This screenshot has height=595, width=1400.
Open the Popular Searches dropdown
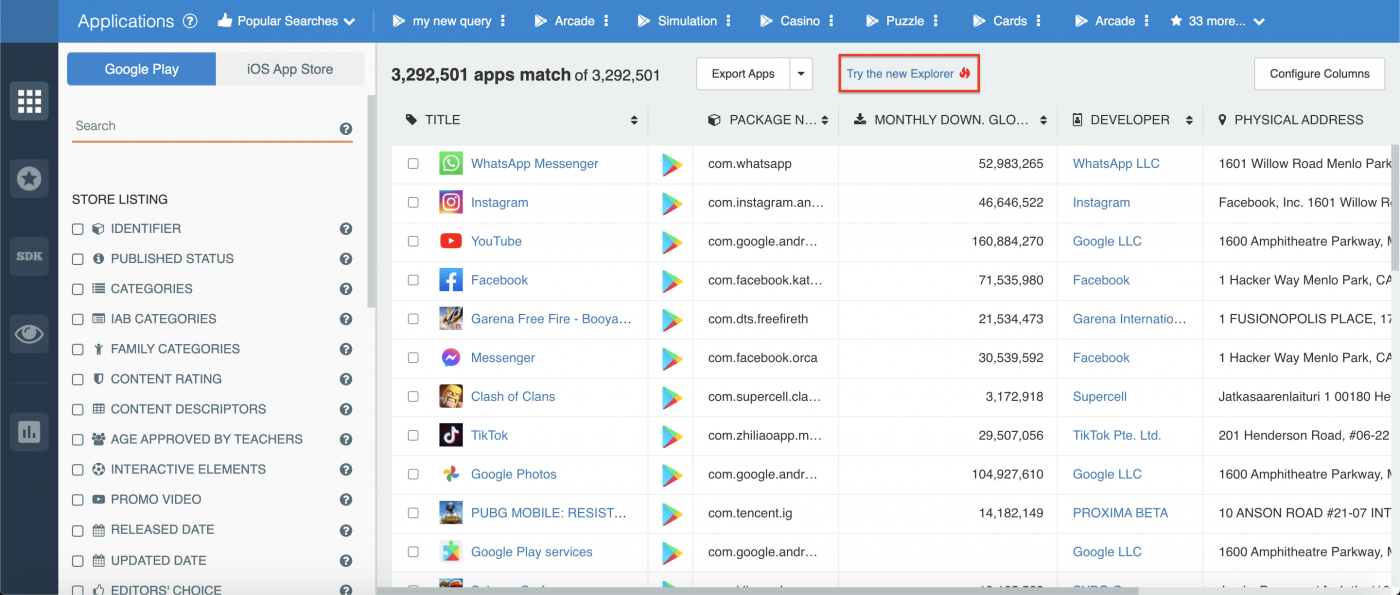(x=286, y=21)
